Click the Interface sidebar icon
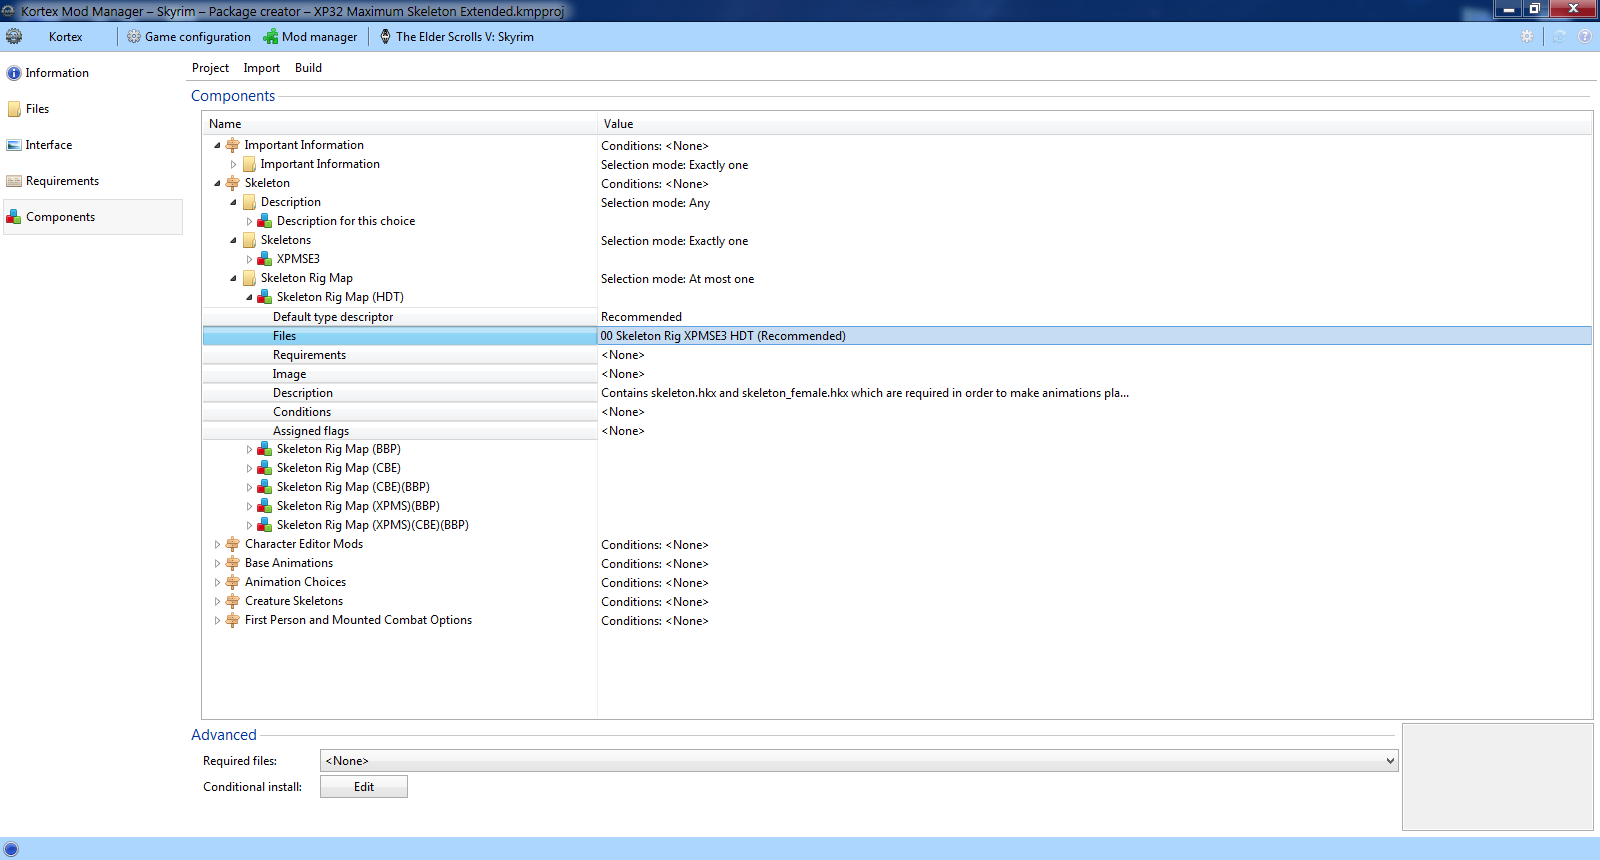Image resolution: width=1600 pixels, height=860 pixels. tap(14, 145)
